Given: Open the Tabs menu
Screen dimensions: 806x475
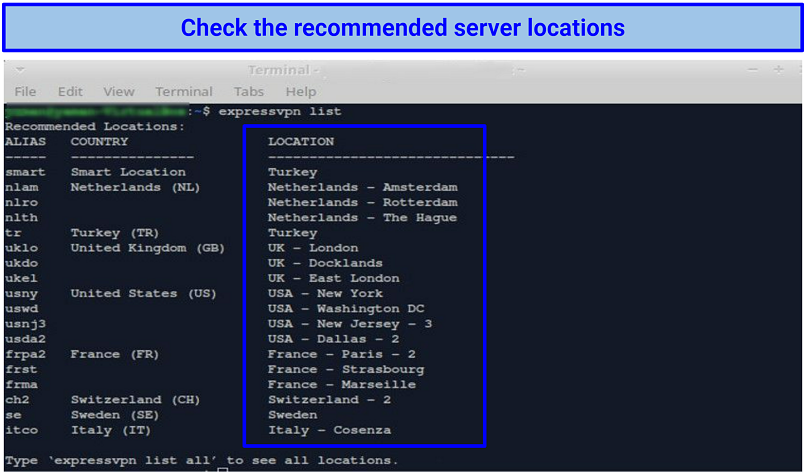Looking at the screenshot, I should tap(249, 92).
